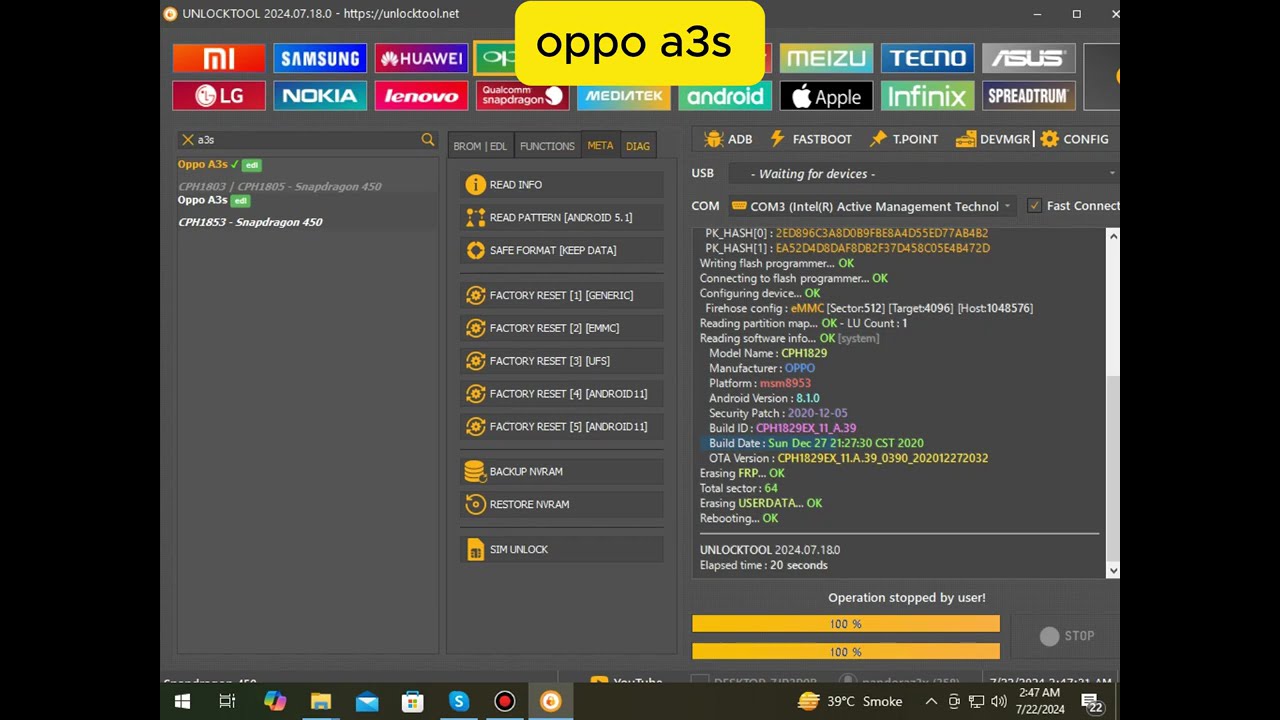
Task: Open the COM port dropdown
Action: (1006, 206)
